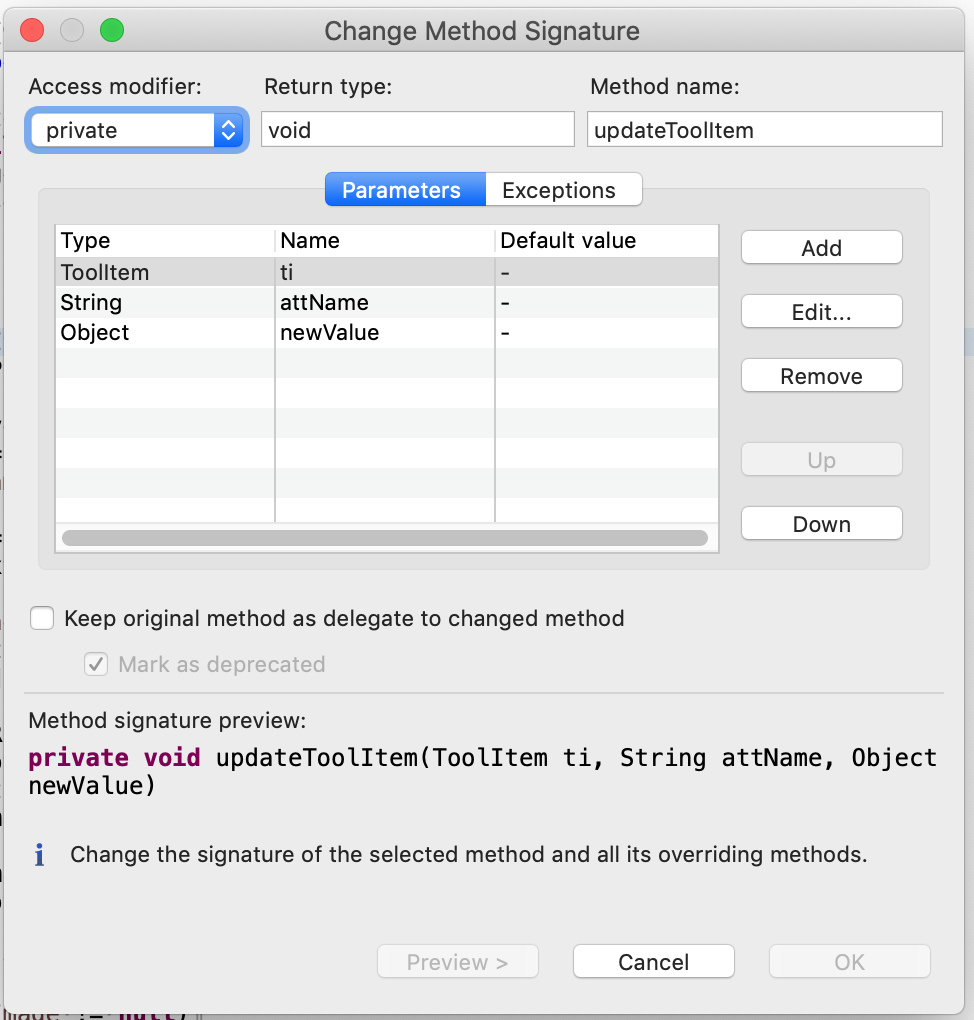Click the green zoom window button
The image size is (974, 1020).
(x=112, y=31)
